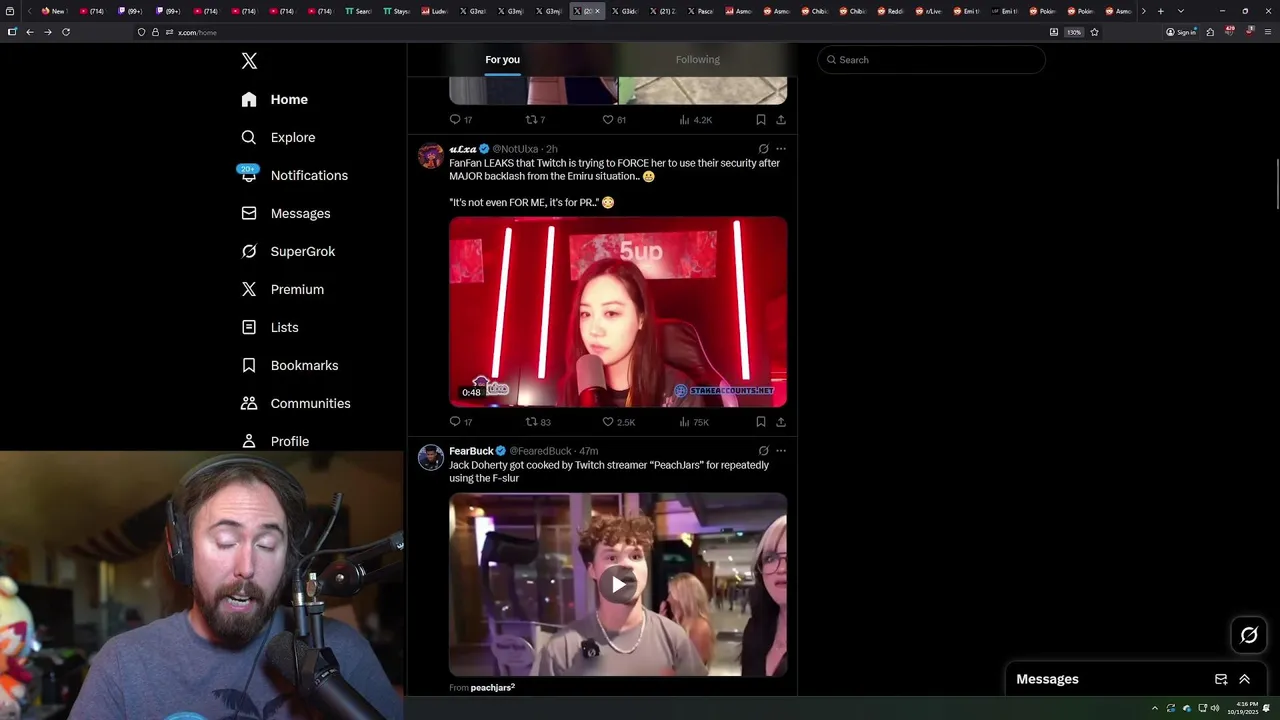Expand the Messages dock

1245,679
